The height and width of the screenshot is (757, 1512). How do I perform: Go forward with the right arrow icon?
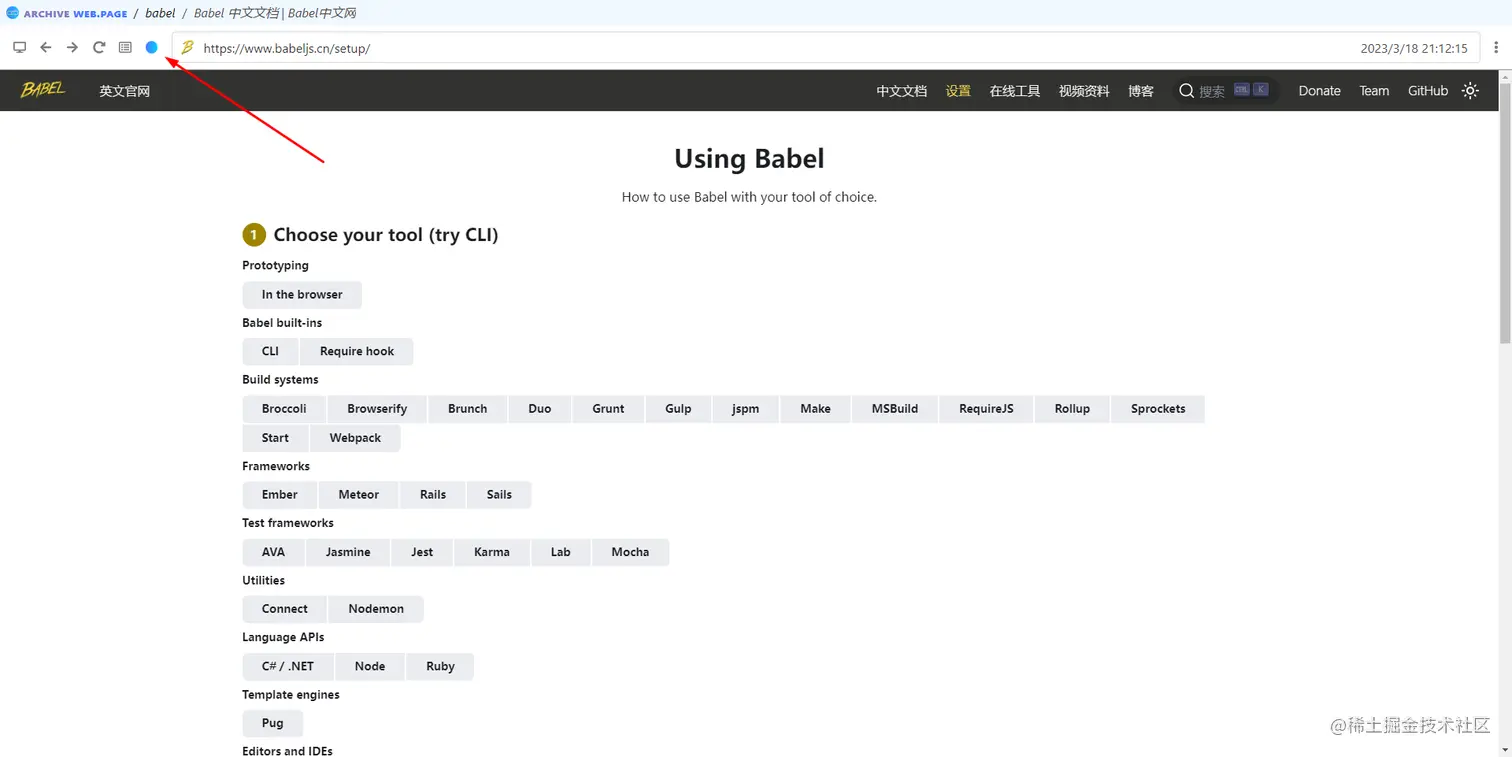click(72, 47)
